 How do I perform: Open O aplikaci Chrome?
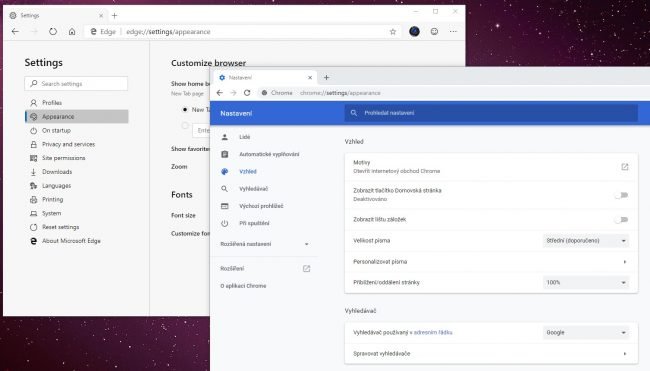pyautogui.click(x=243, y=286)
